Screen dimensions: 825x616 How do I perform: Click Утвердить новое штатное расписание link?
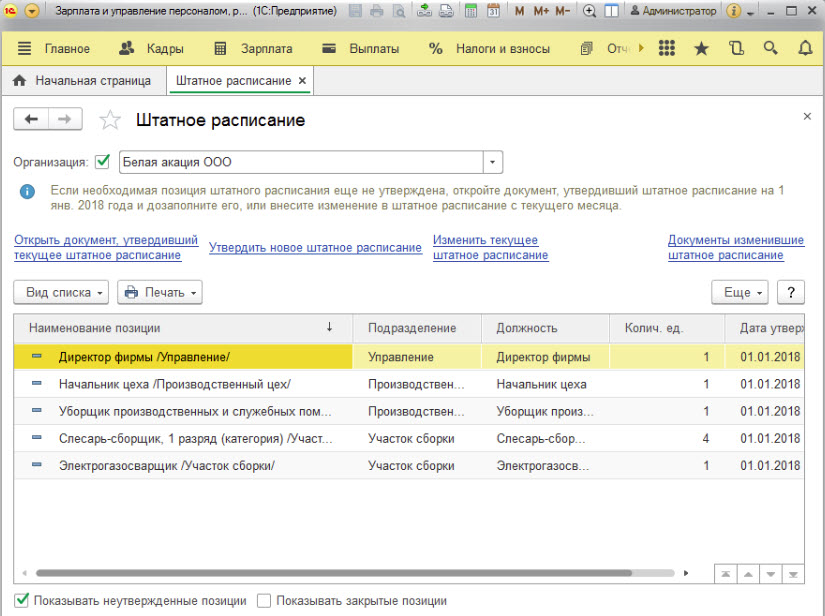[x=315, y=248]
